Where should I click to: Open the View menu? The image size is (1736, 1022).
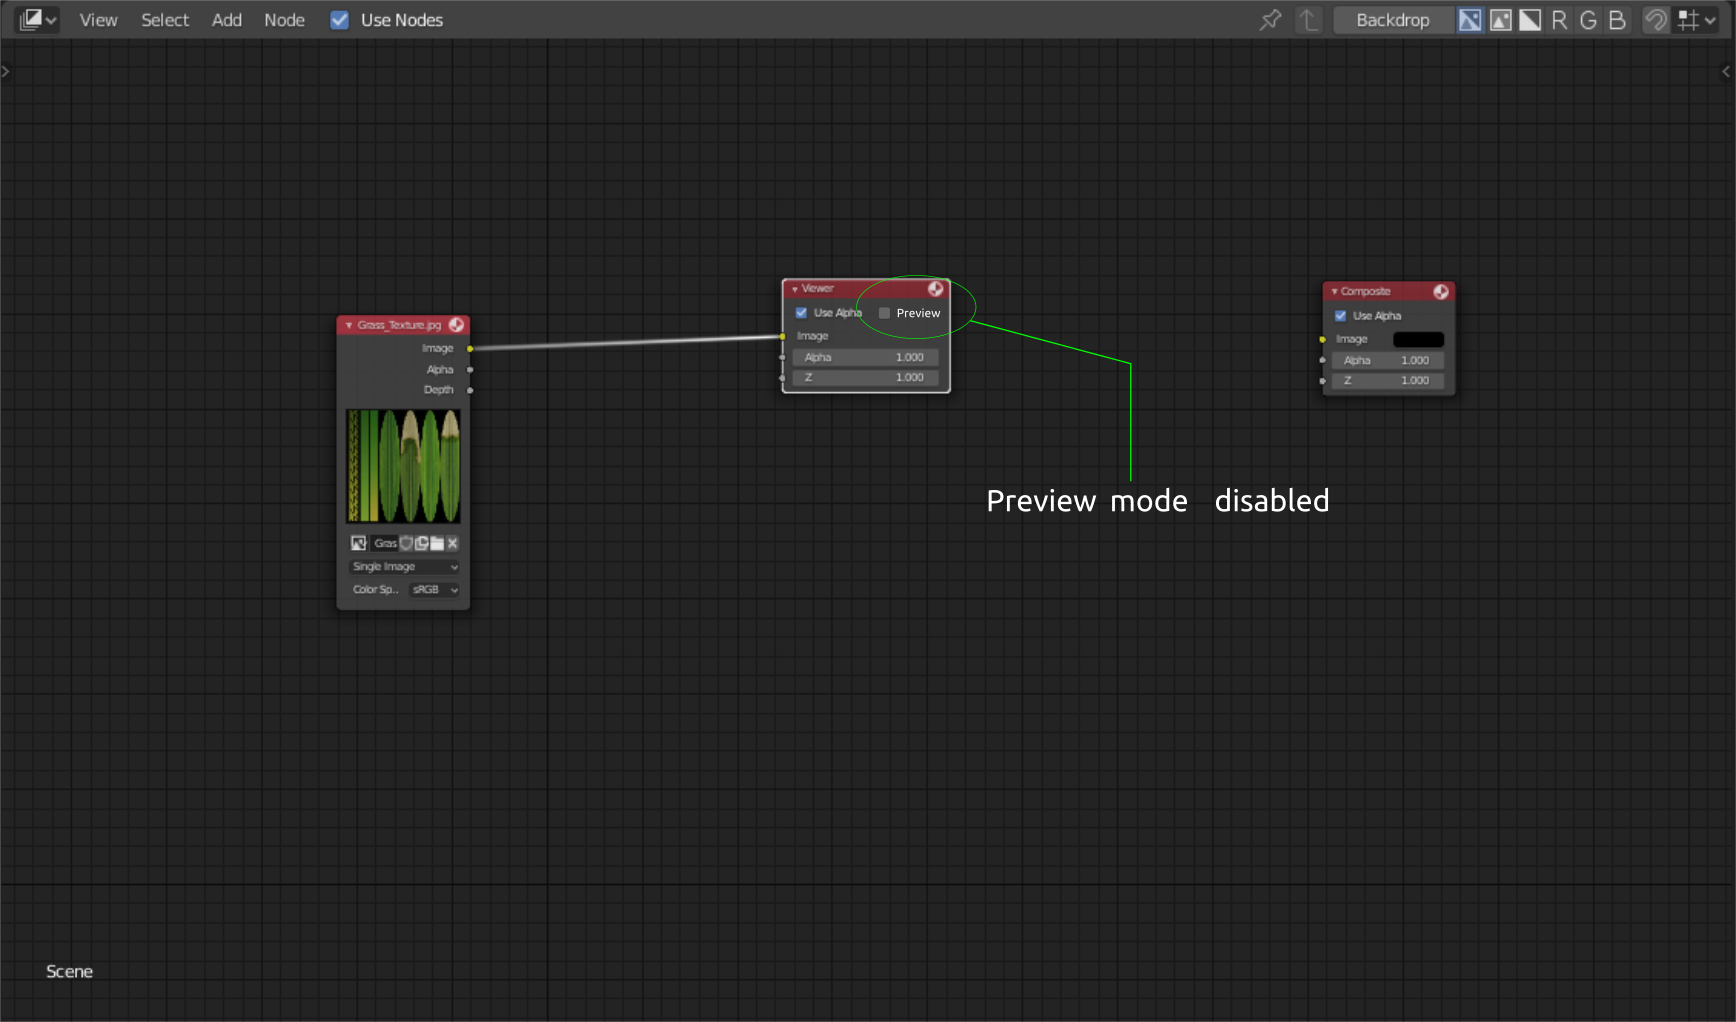(x=98, y=20)
